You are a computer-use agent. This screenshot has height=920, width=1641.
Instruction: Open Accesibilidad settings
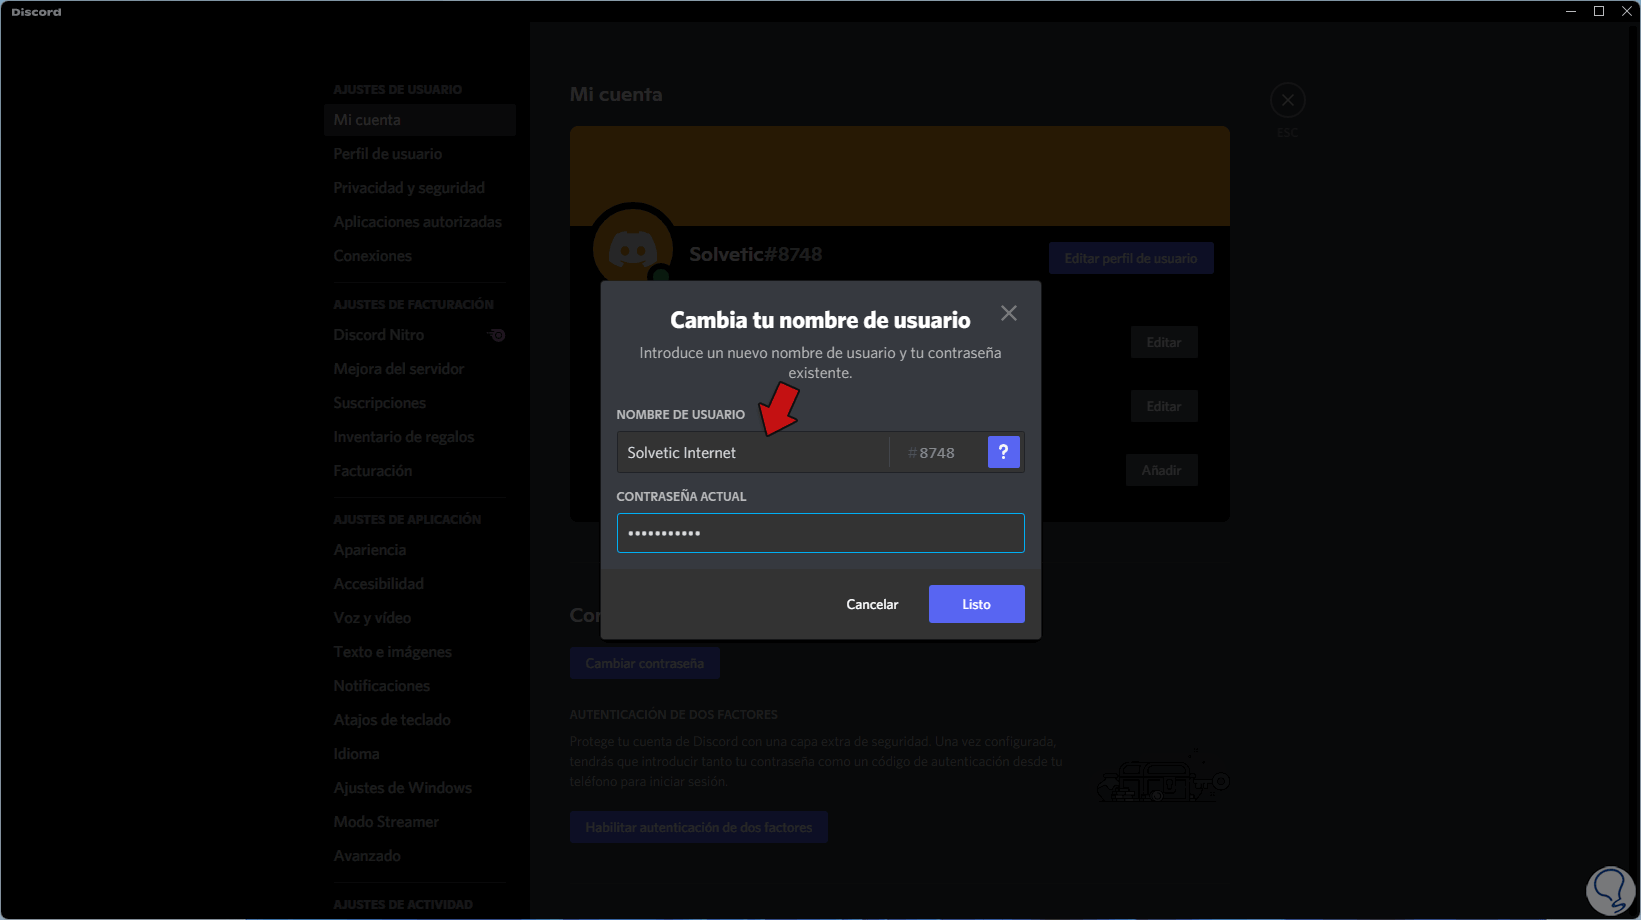click(420, 584)
